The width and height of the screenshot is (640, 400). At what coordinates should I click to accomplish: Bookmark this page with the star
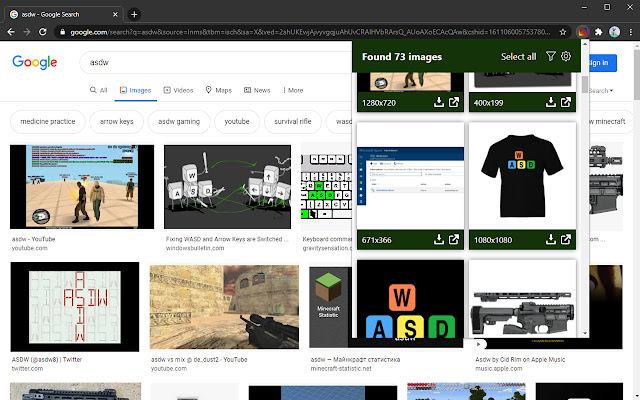[x=563, y=32]
